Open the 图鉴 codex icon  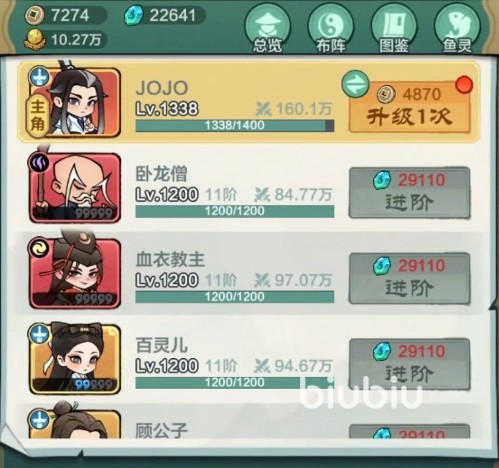coord(394,28)
